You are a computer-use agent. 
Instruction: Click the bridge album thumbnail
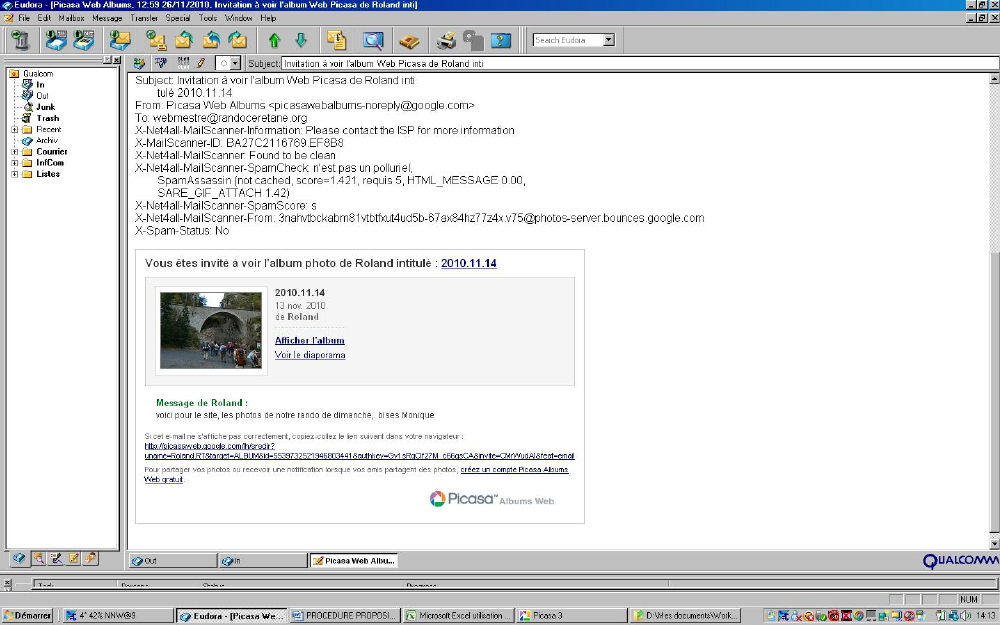(210, 330)
